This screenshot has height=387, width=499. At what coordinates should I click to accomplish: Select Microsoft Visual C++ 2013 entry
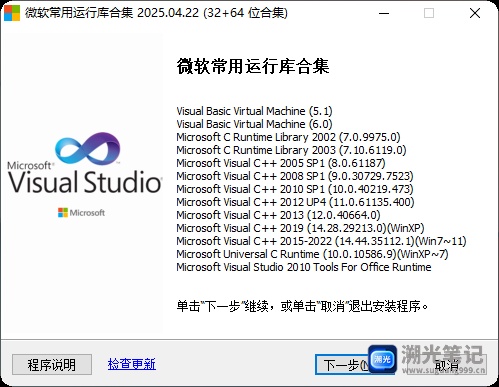pyautogui.click(x=278, y=215)
